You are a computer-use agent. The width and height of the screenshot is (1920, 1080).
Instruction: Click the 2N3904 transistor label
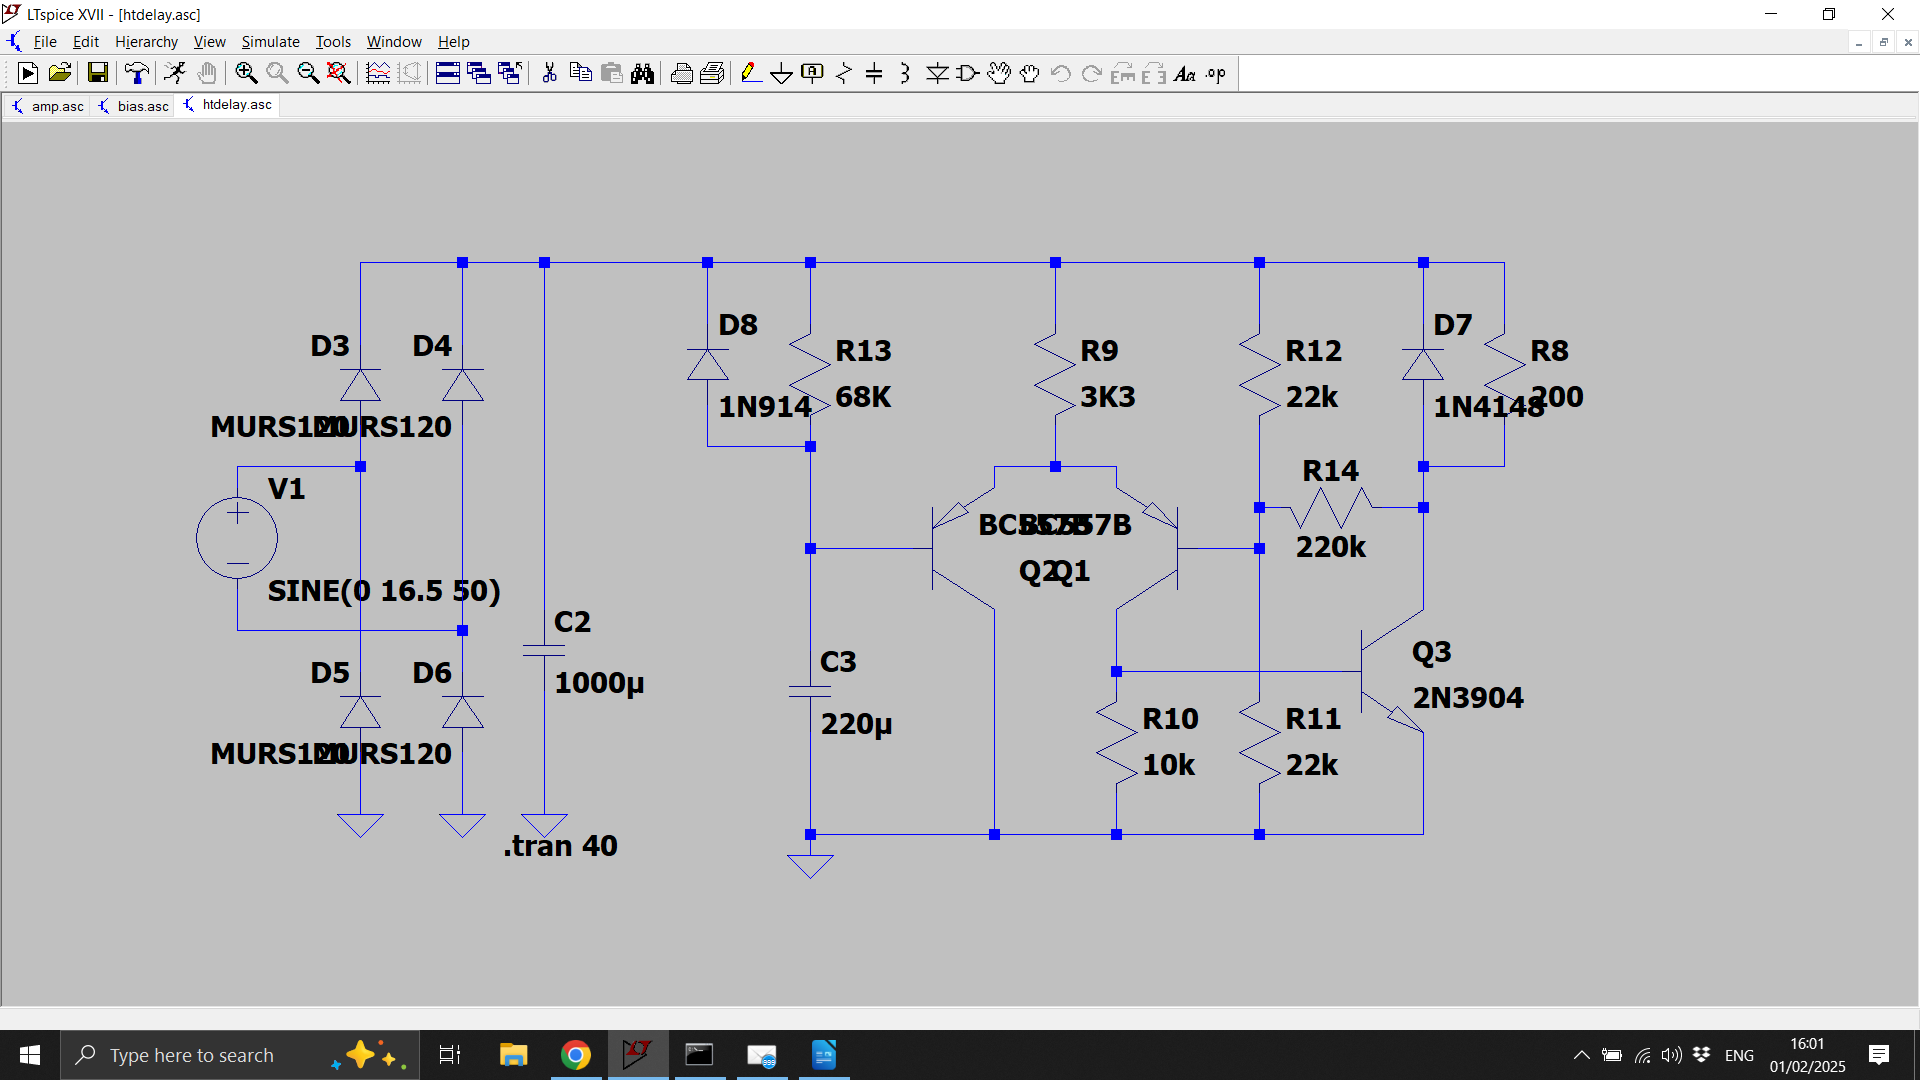click(1468, 698)
